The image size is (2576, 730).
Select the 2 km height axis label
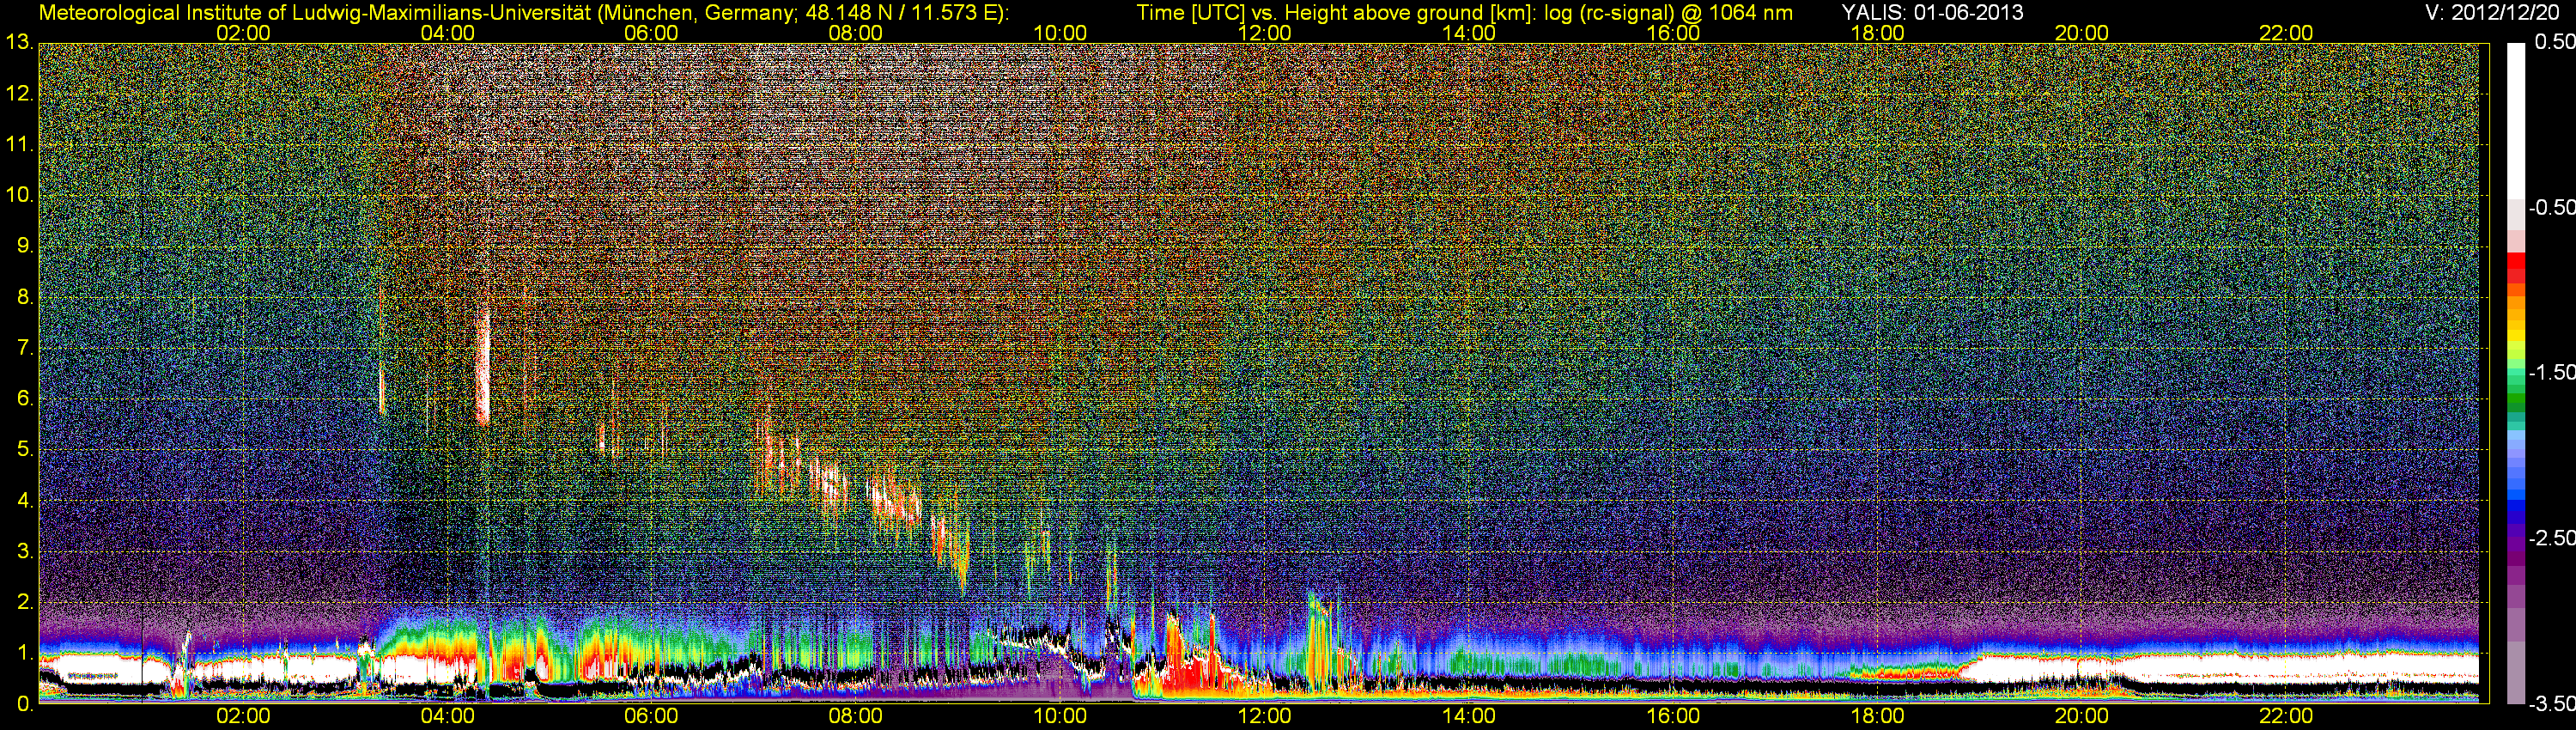pos(24,602)
